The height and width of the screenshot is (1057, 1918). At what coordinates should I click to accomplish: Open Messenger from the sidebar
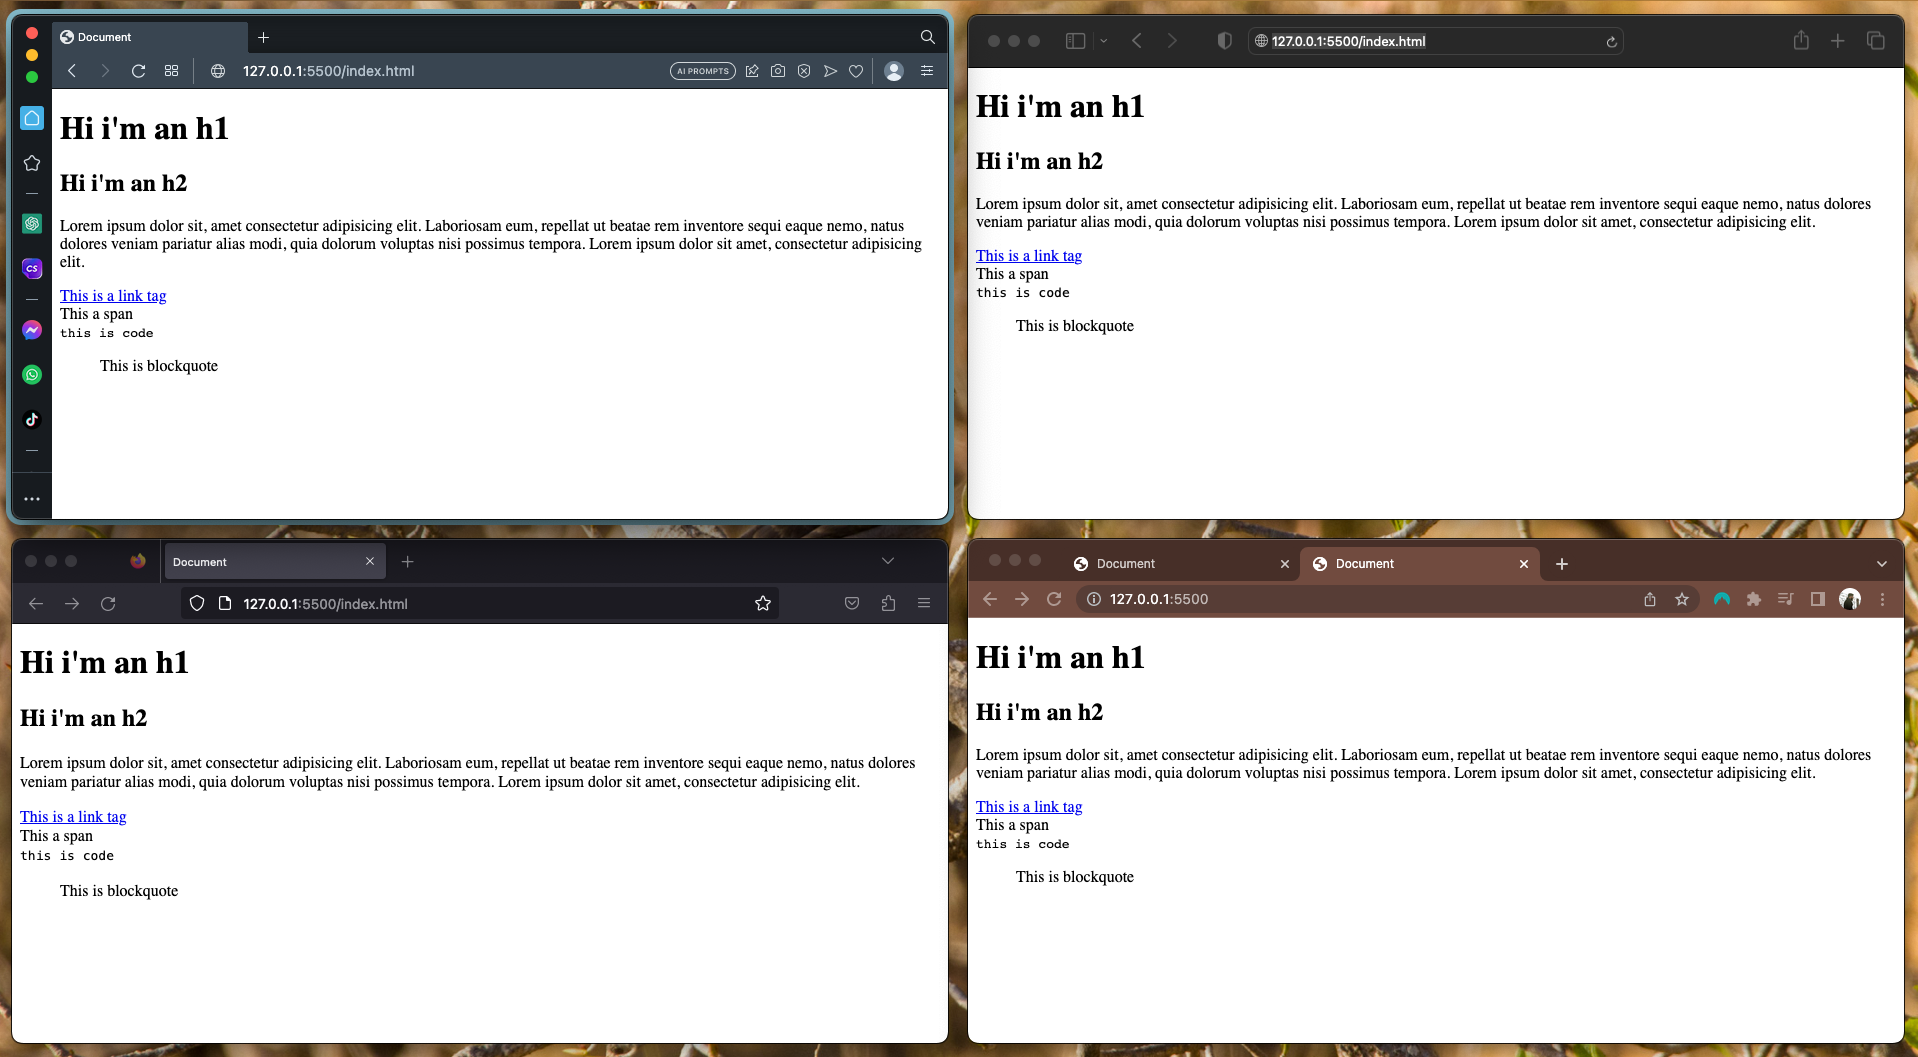[x=32, y=330]
